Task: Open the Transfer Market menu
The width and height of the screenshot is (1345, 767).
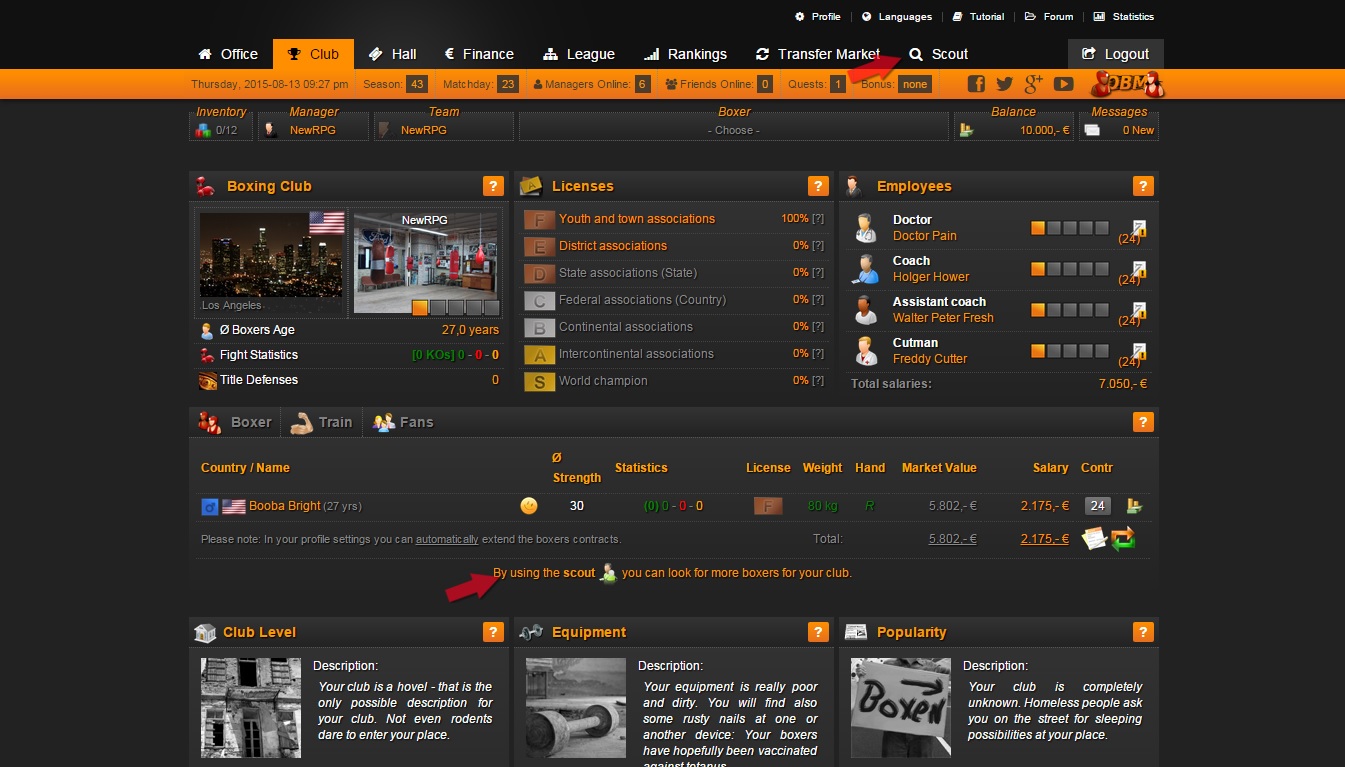Action: (x=818, y=54)
